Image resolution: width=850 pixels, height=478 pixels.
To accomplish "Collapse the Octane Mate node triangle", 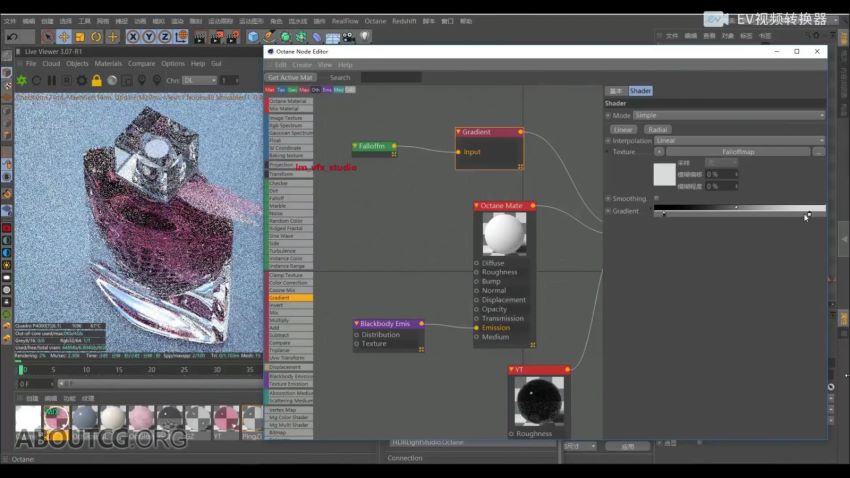I will tap(476, 206).
